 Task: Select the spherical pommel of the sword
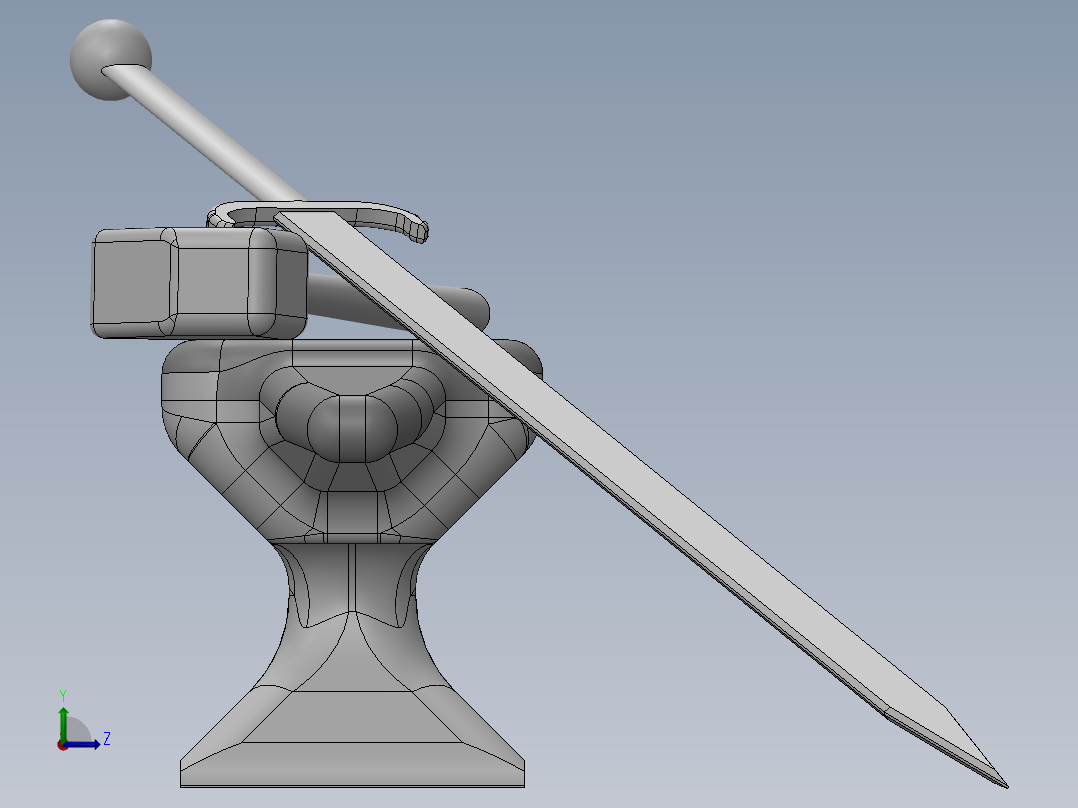[x=110, y=60]
